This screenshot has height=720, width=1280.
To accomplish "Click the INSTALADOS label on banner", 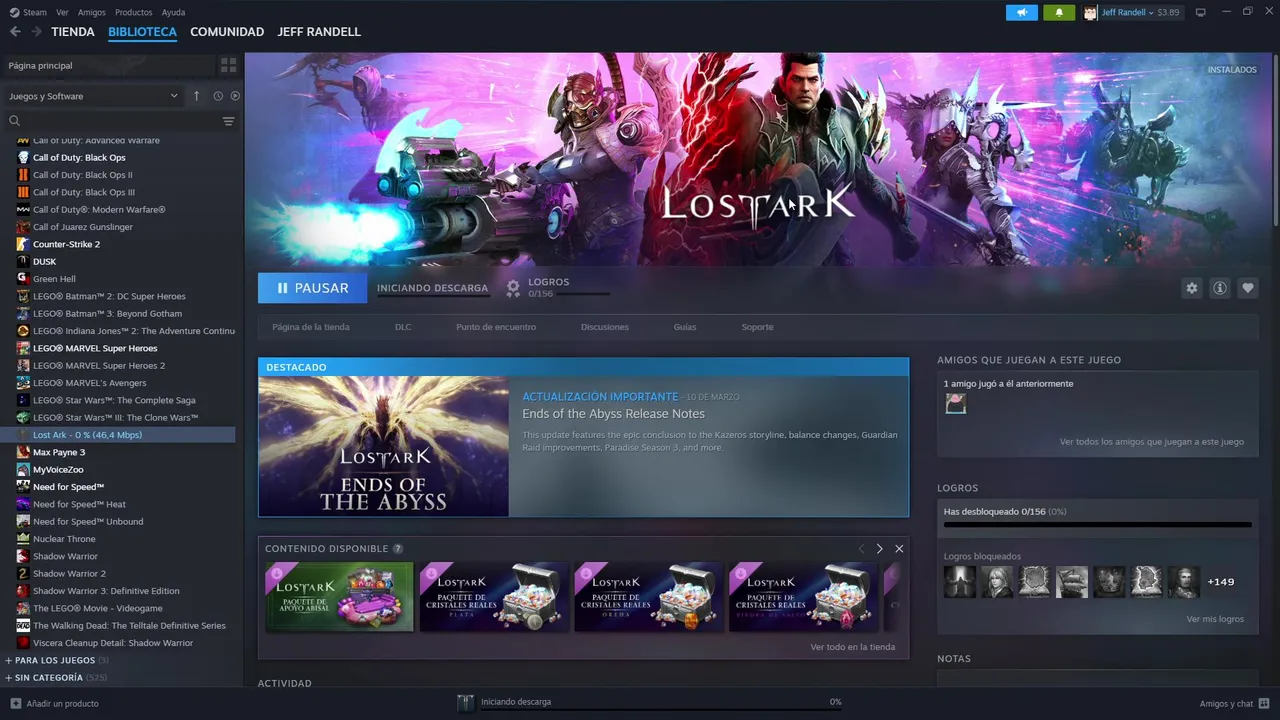I will pyautogui.click(x=1232, y=70).
